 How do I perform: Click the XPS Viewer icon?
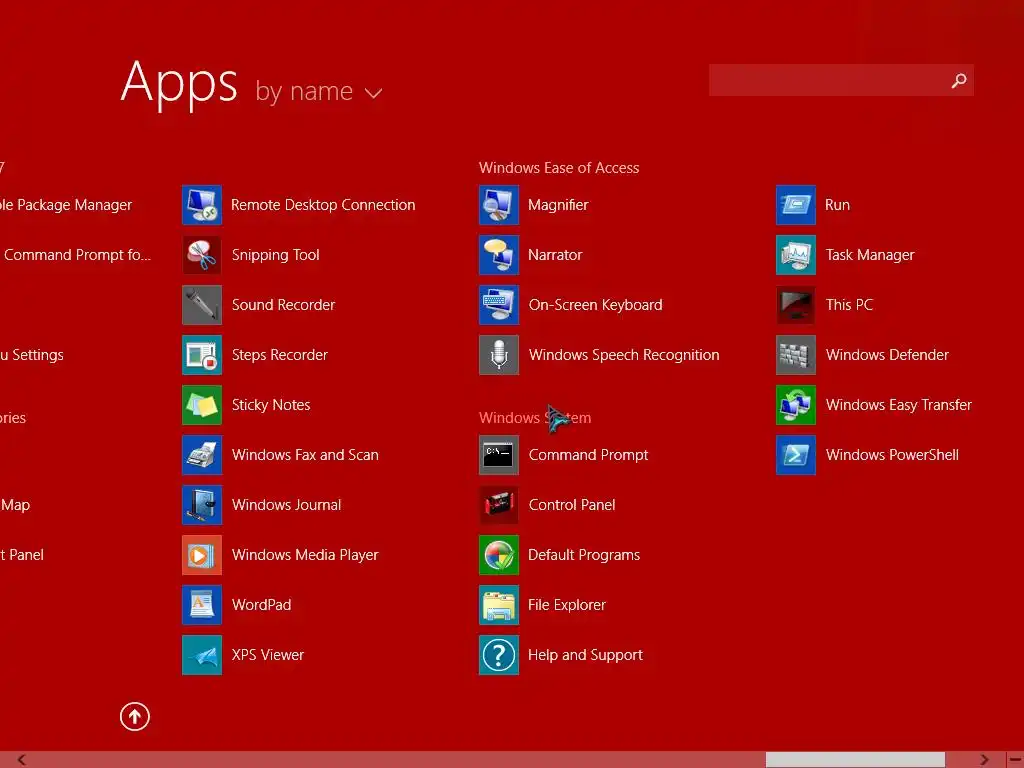click(x=202, y=655)
